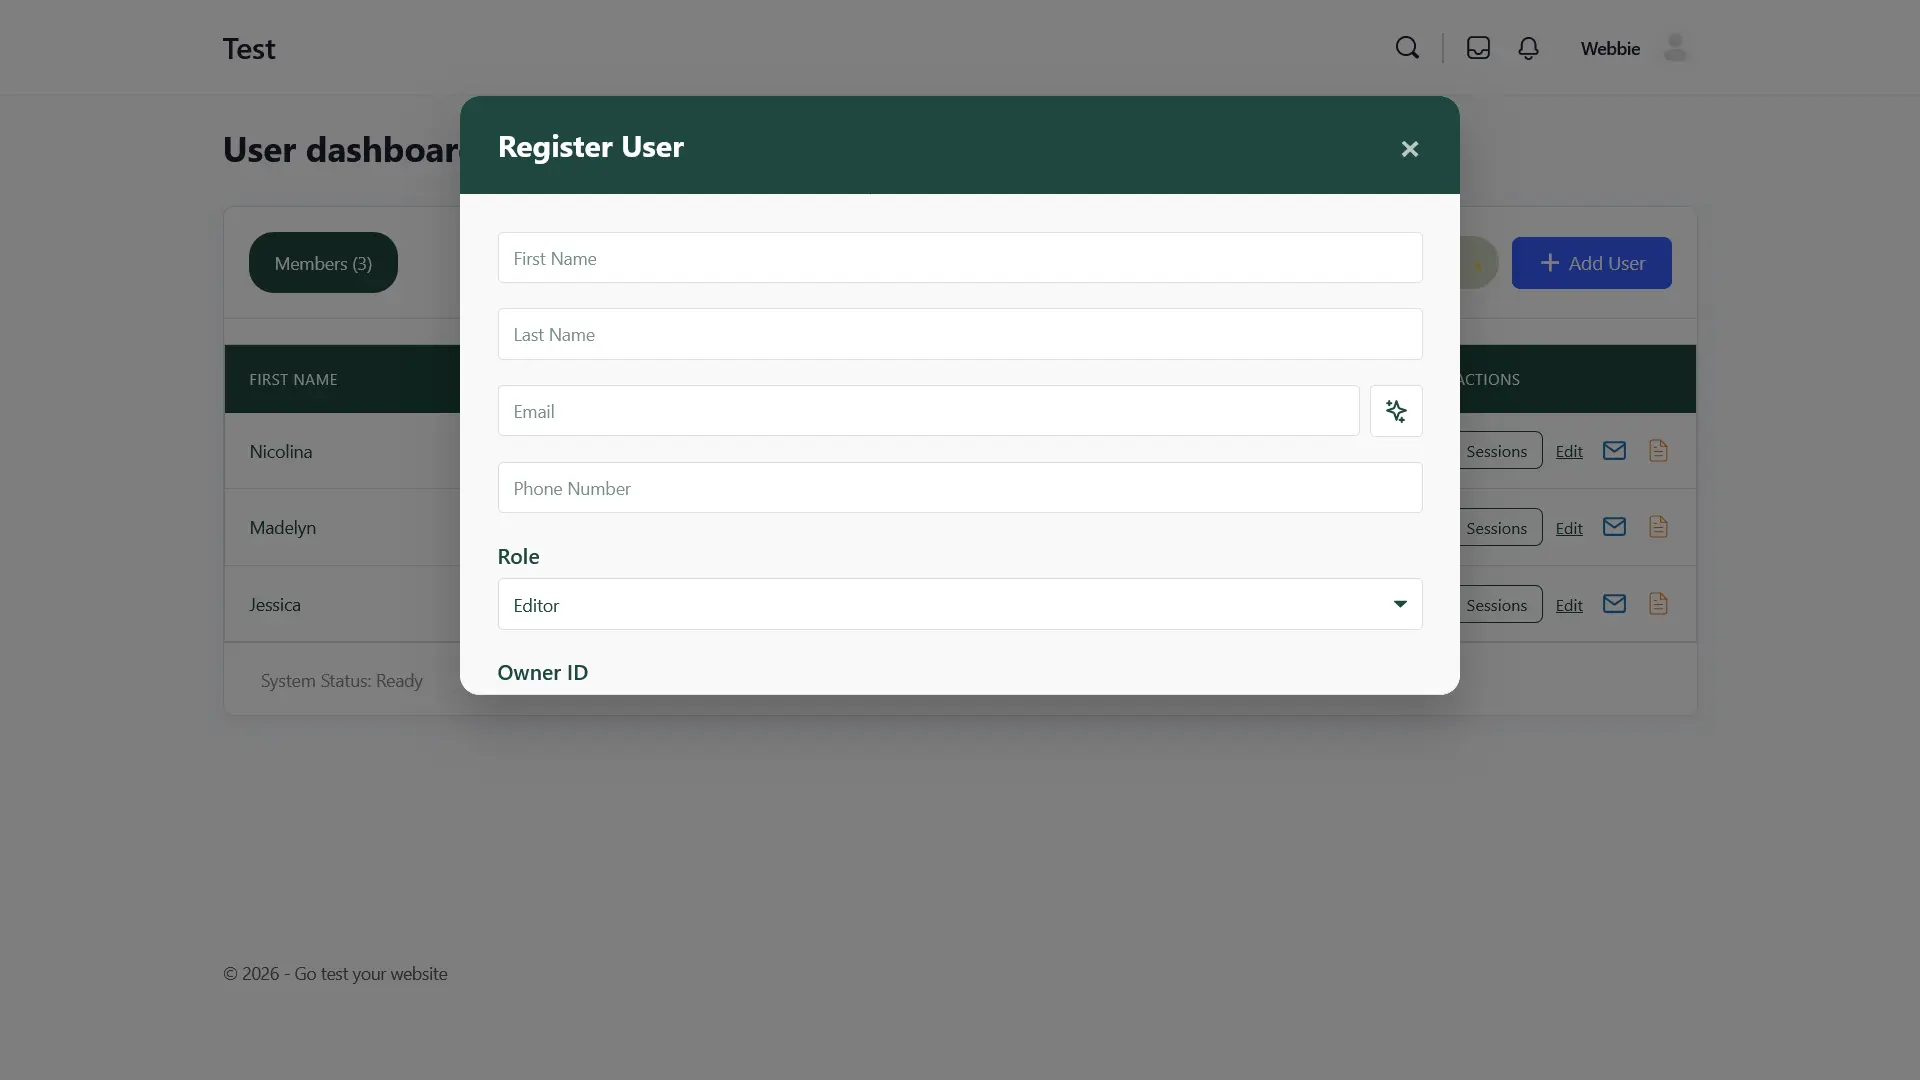Click the document icon in Nicolina's row

pyautogui.click(x=1658, y=451)
